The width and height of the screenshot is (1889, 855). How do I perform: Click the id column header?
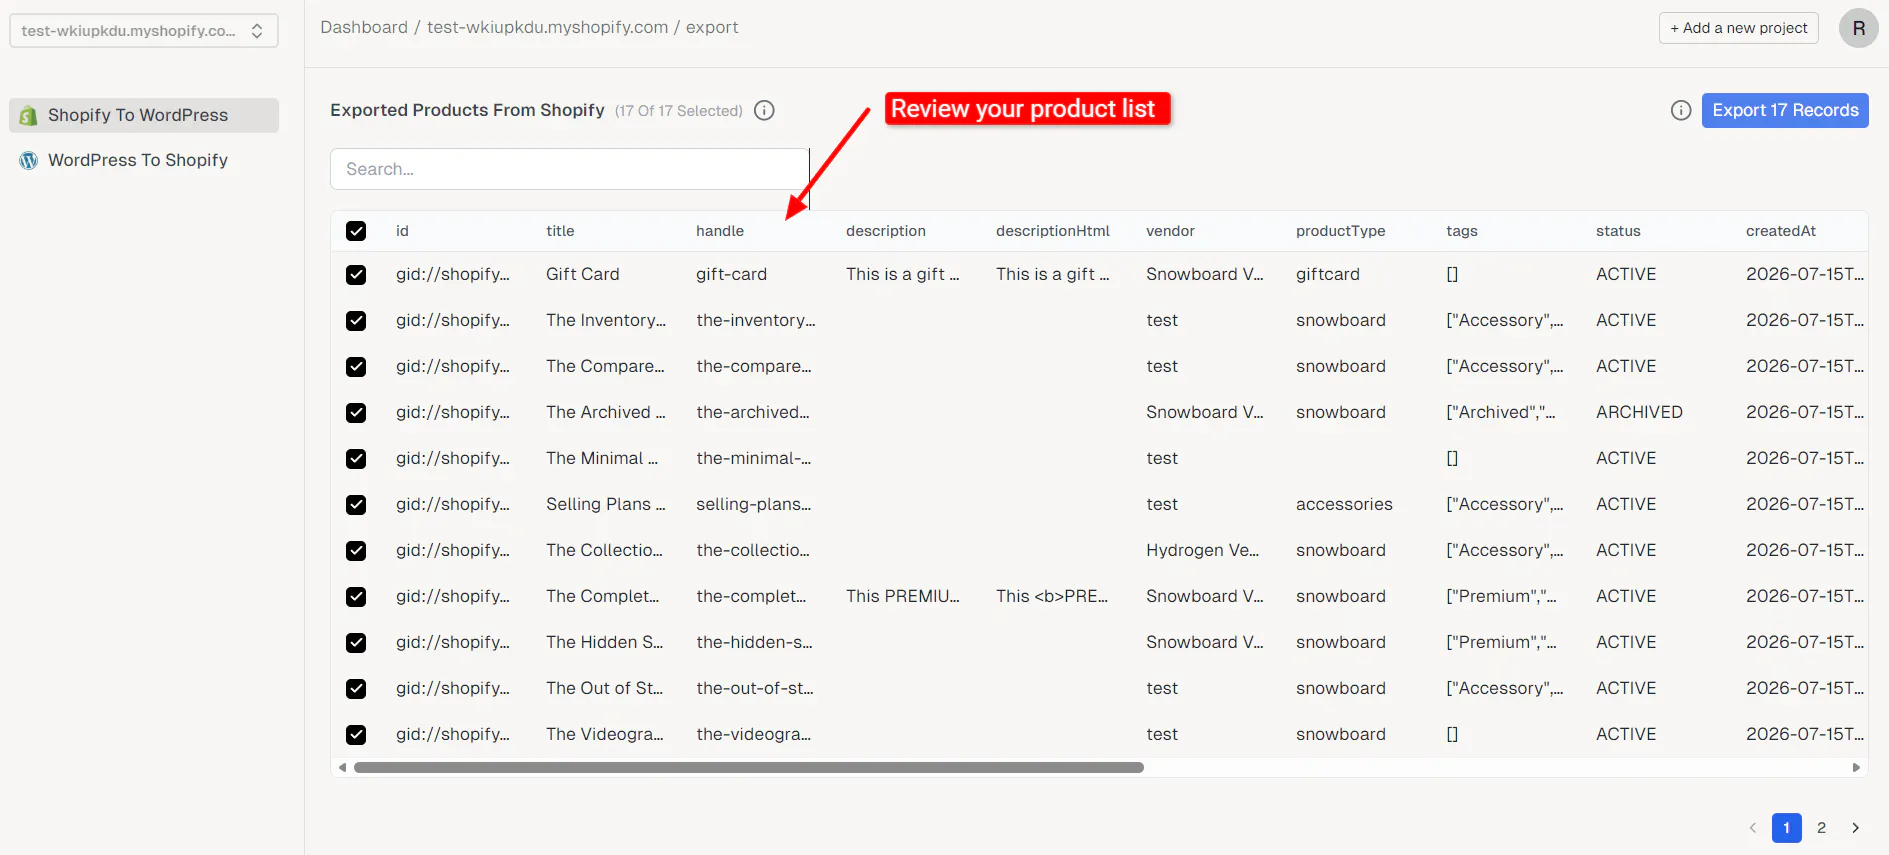(x=402, y=231)
